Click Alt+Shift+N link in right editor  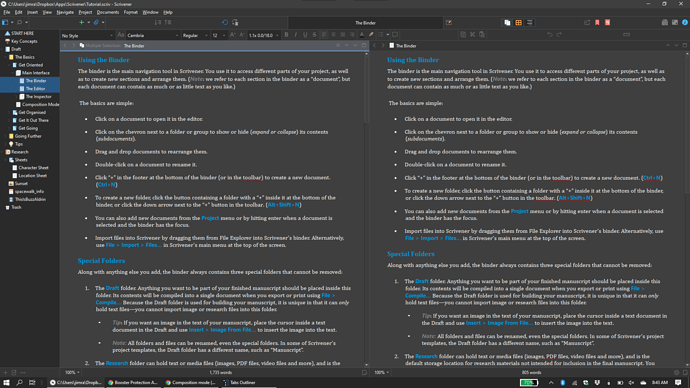pos(575,198)
